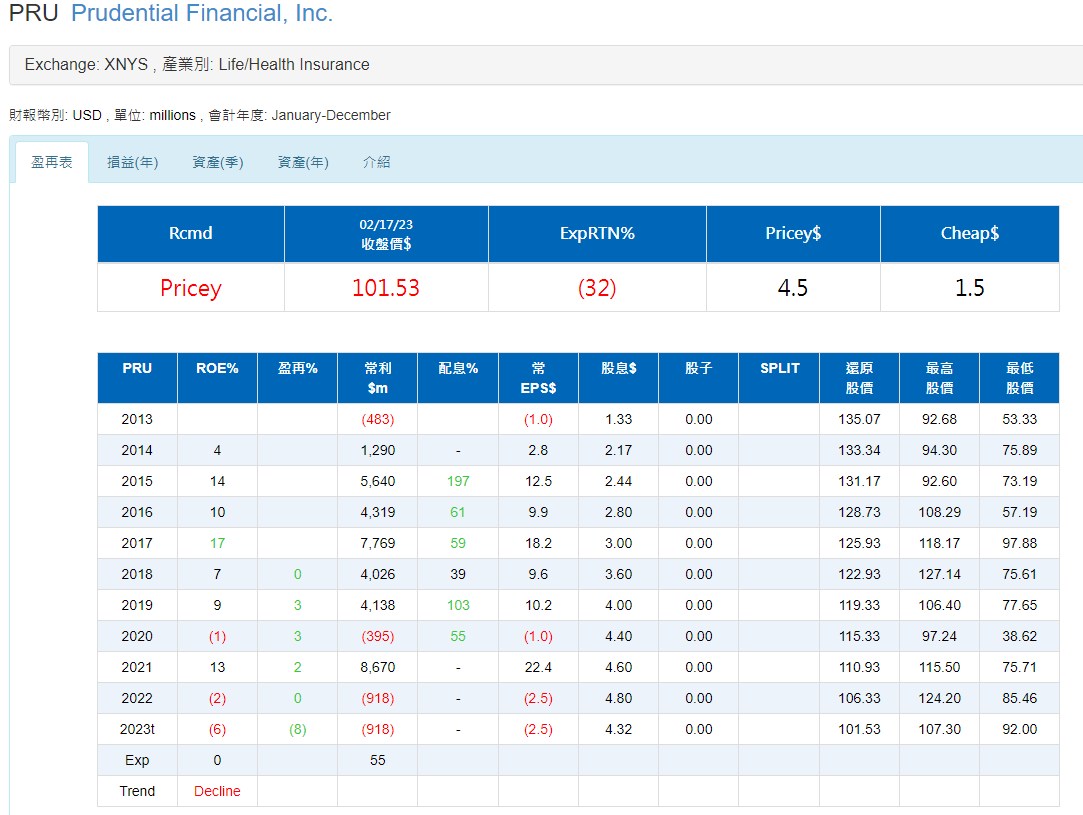Viewport: 1083px width, 815px height.
Task: Open the 資產(年) tab
Action: [303, 162]
